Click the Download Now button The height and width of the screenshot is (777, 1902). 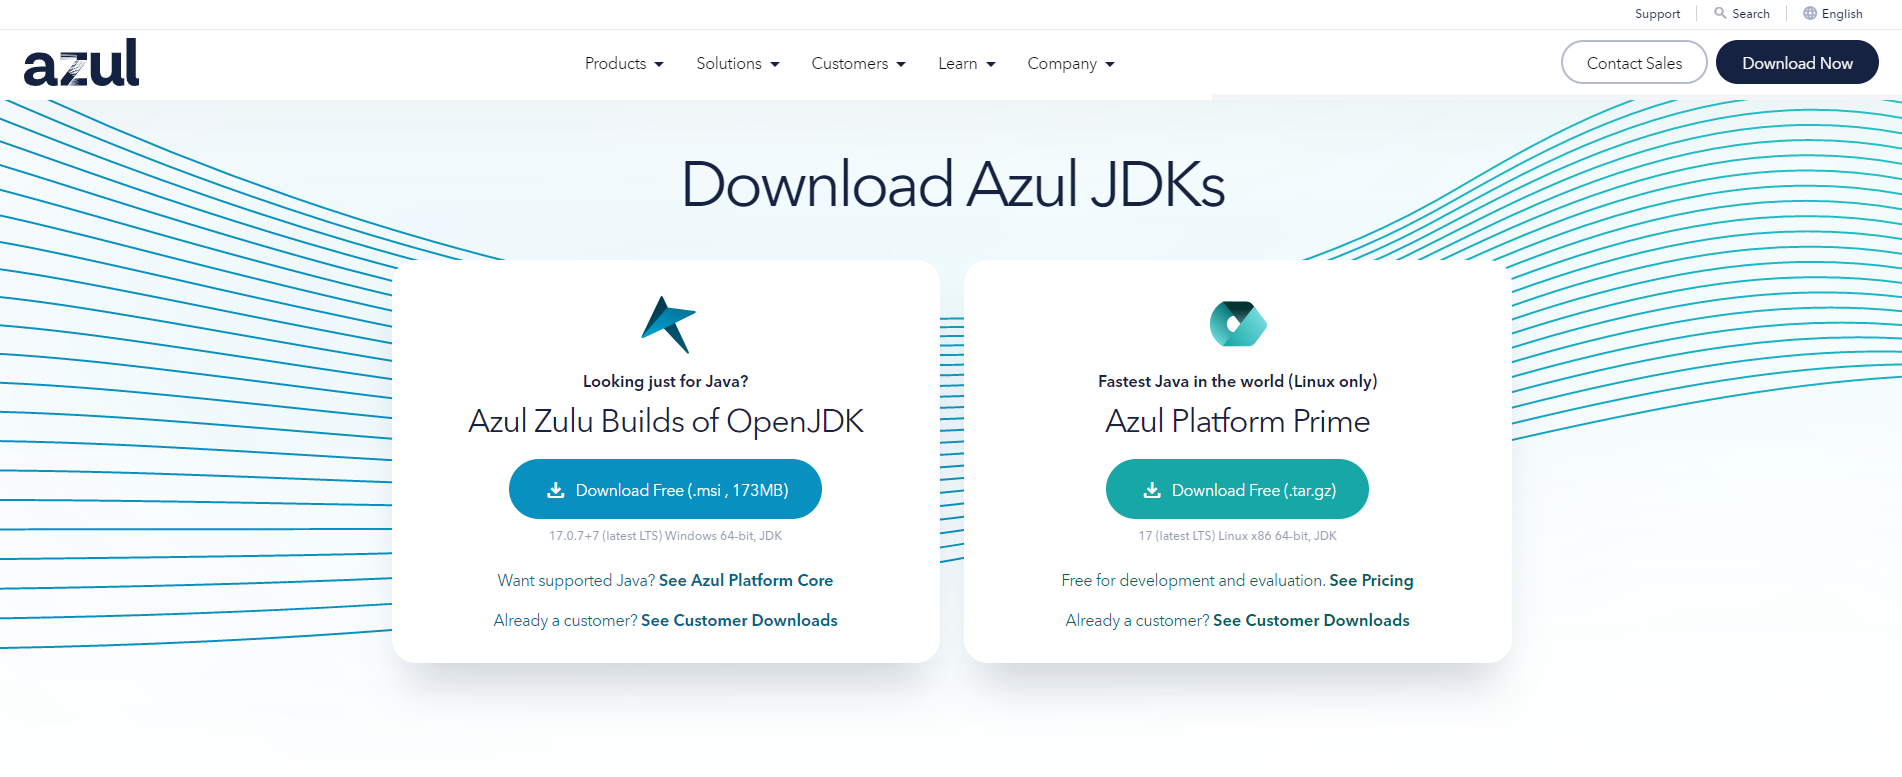click(x=1797, y=62)
